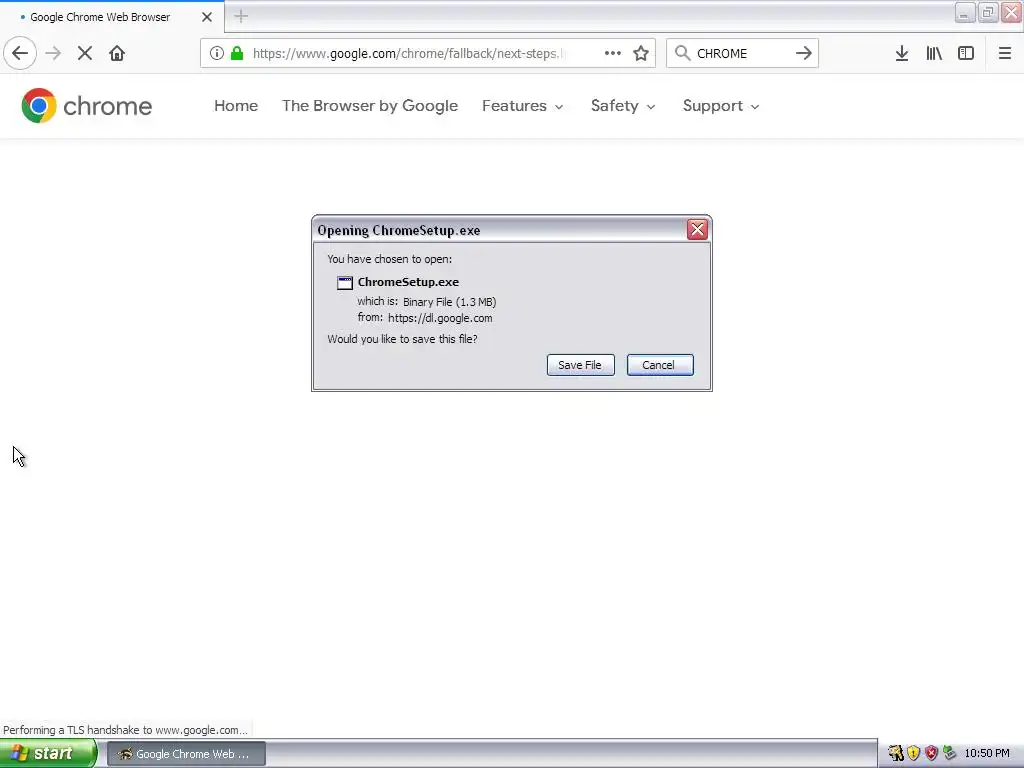Click the ChromeSetup.exe file icon in dialog
The image size is (1024, 768).
coord(344,282)
